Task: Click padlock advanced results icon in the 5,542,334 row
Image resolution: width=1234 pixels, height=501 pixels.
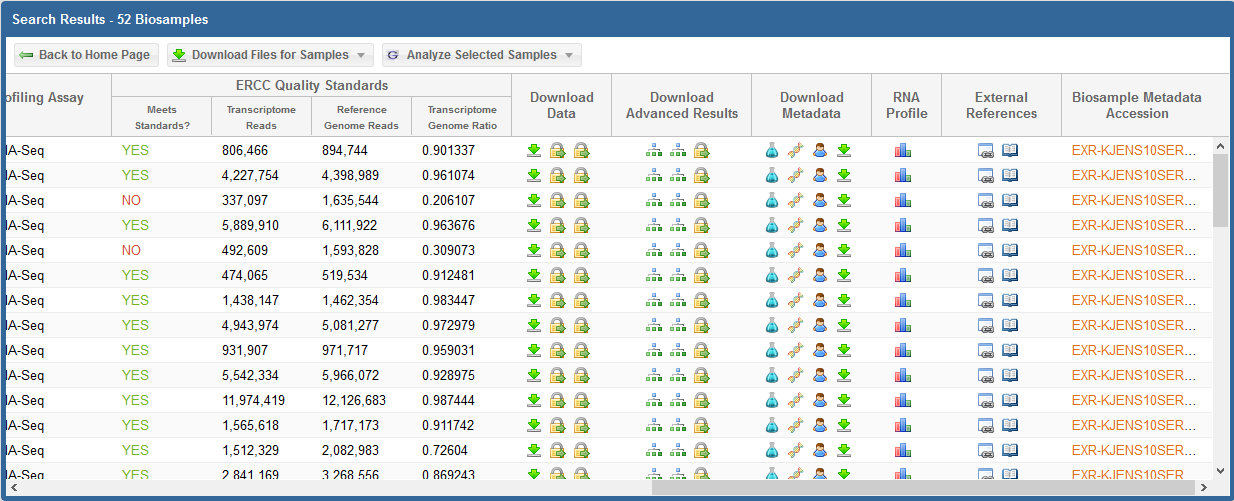Action: point(702,376)
